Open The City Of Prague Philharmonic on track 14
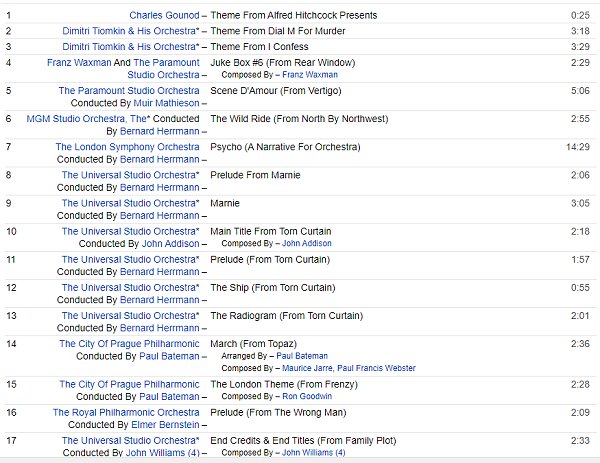 (x=129, y=344)
